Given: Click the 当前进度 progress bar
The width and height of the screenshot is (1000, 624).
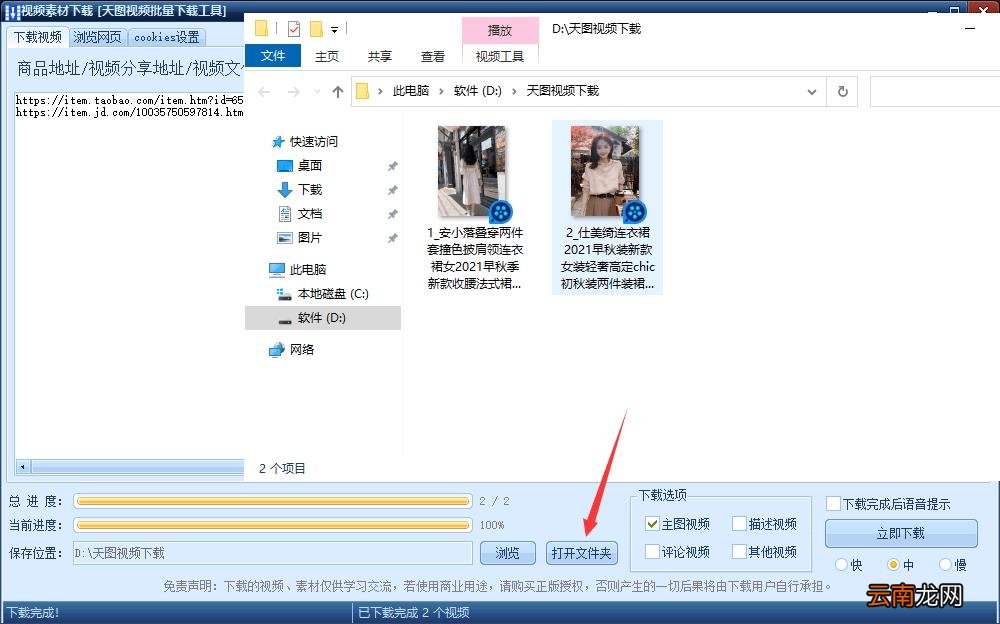Looking at the screenshot, I should tap(273, 525).
